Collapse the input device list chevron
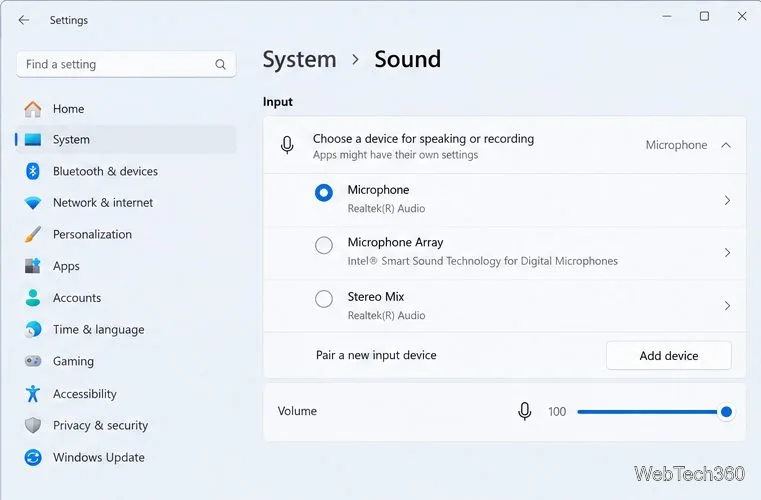 pyautogui.click(x=726, y=145)
